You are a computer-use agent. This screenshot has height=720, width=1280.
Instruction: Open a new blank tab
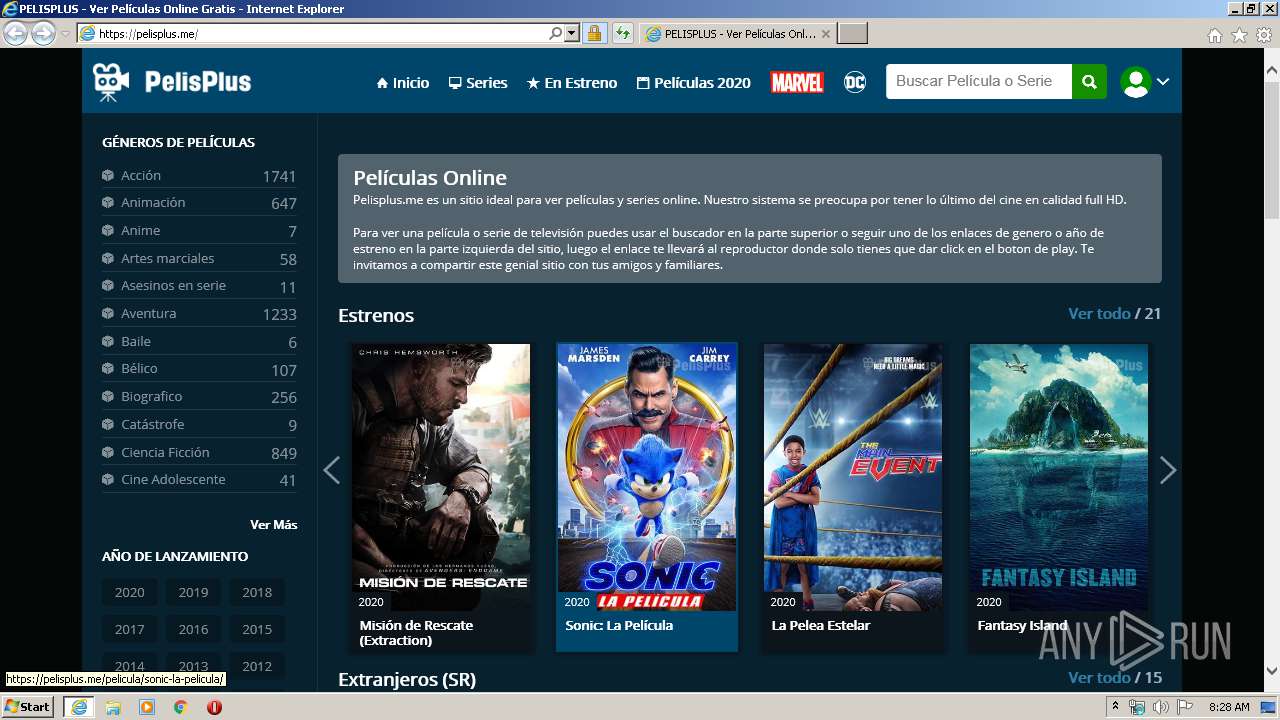852,34
